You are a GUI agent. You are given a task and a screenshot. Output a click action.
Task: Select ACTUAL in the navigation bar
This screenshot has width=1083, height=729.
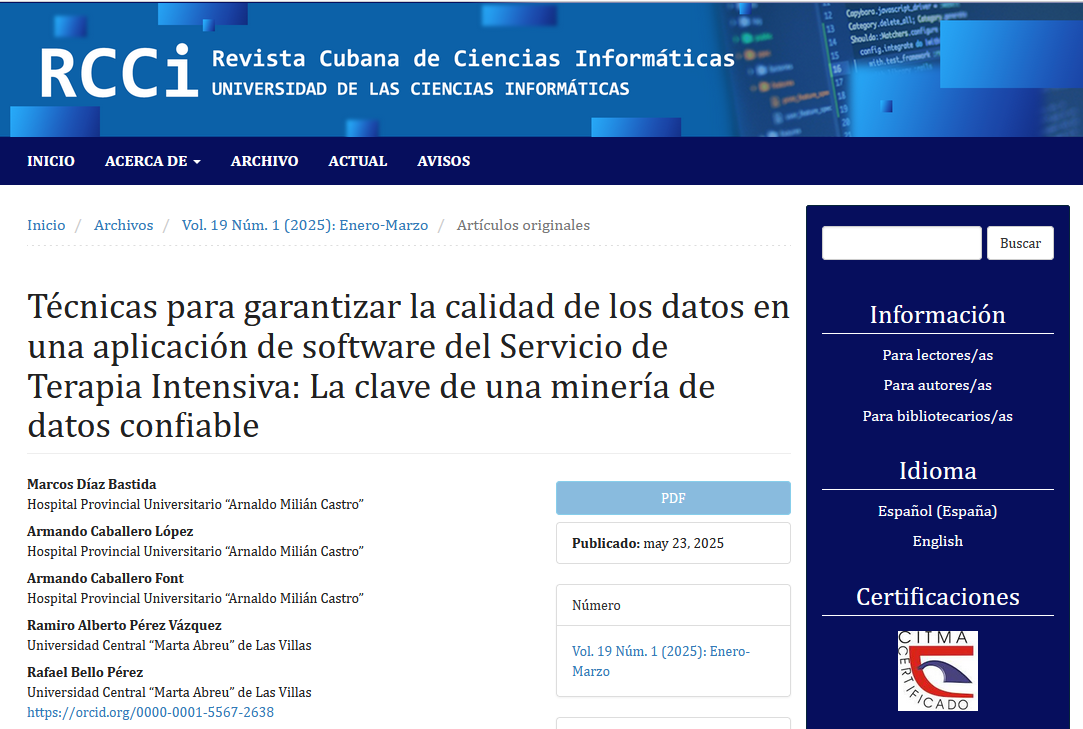tap(357, 161)
